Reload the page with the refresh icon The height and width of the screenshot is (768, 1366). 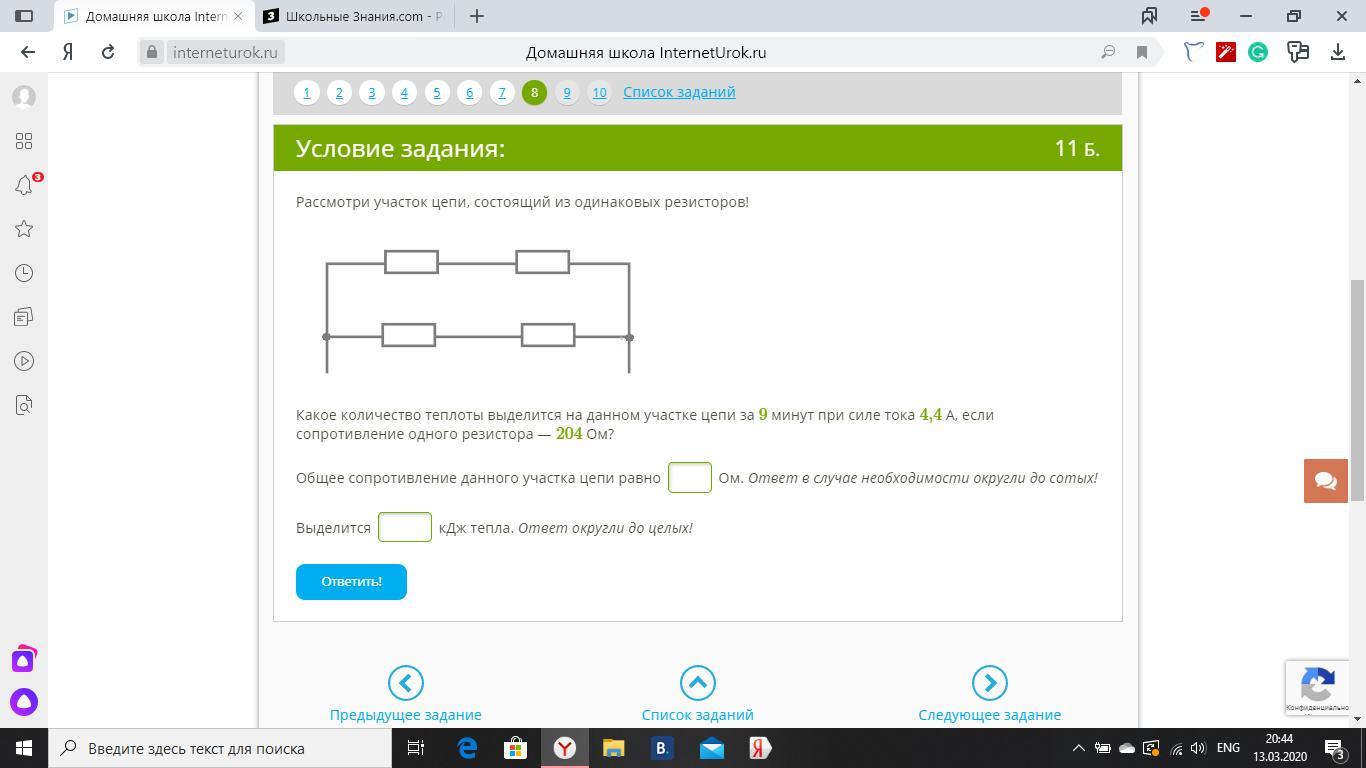108,52
